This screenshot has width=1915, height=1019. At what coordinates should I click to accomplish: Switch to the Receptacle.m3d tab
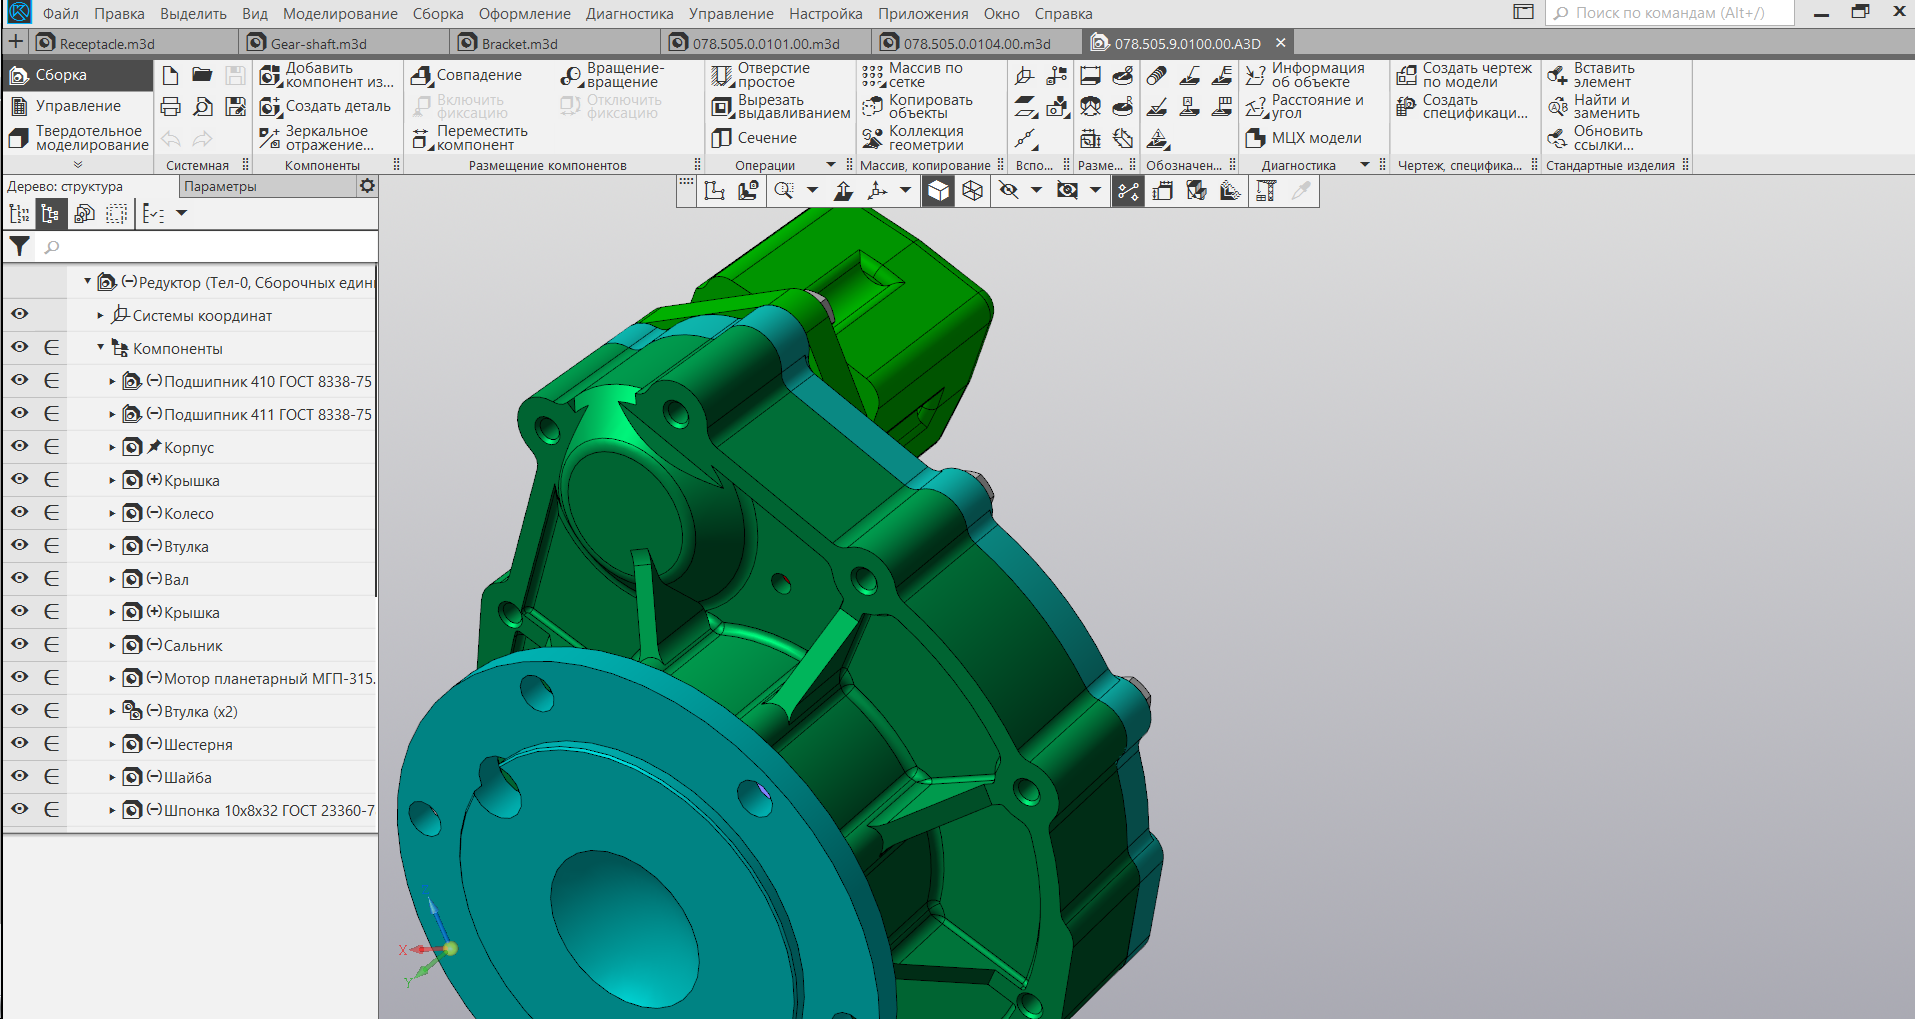[133, 43]
